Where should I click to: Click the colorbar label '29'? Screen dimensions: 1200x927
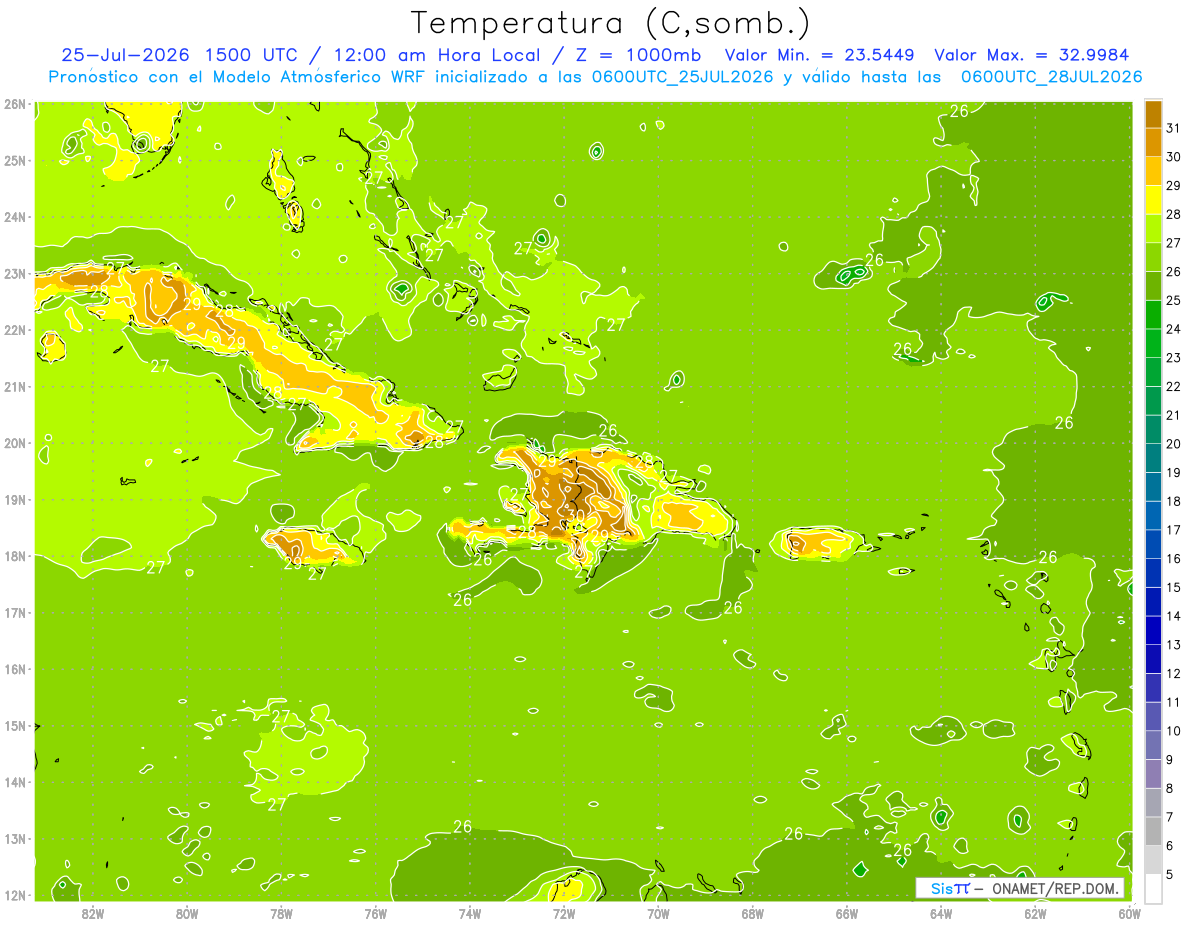pos(1174,186)
